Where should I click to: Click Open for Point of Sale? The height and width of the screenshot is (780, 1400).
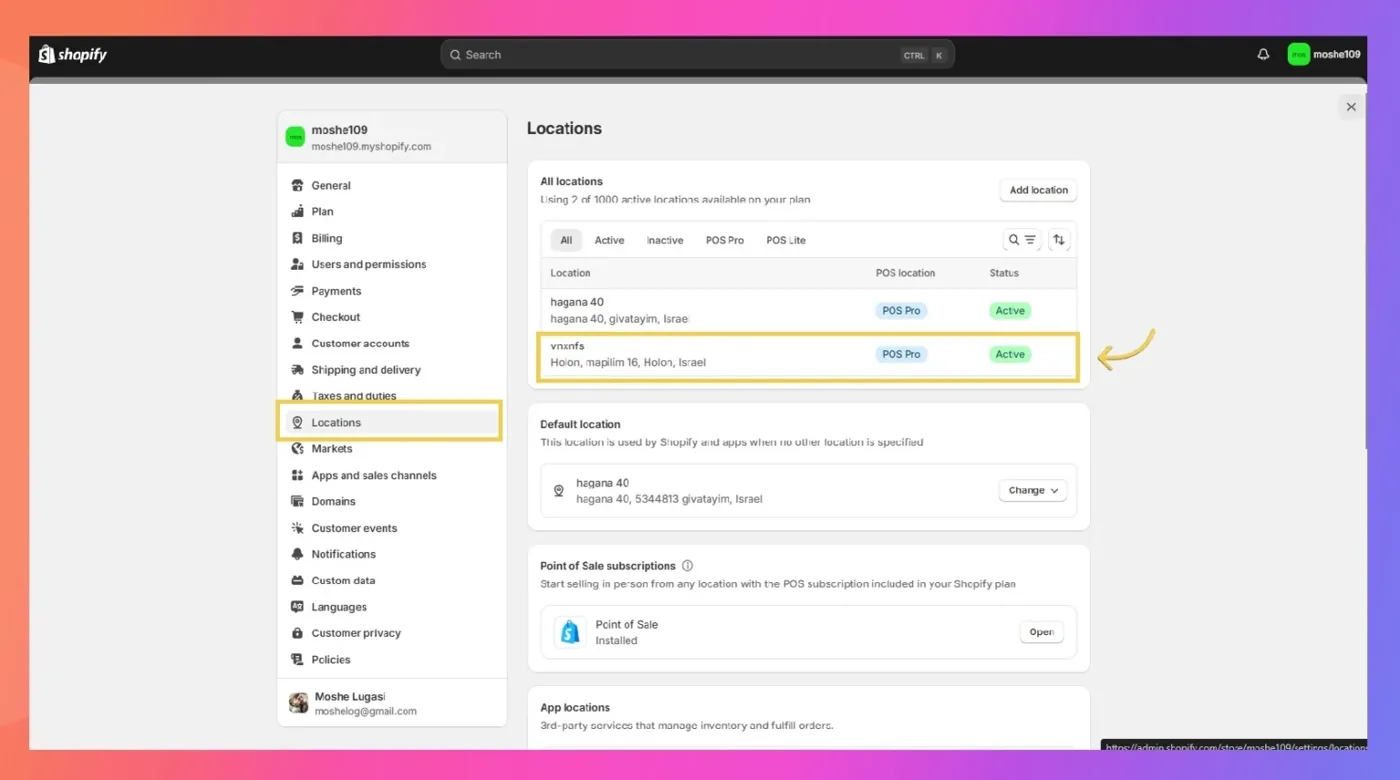pos(1042,632)
